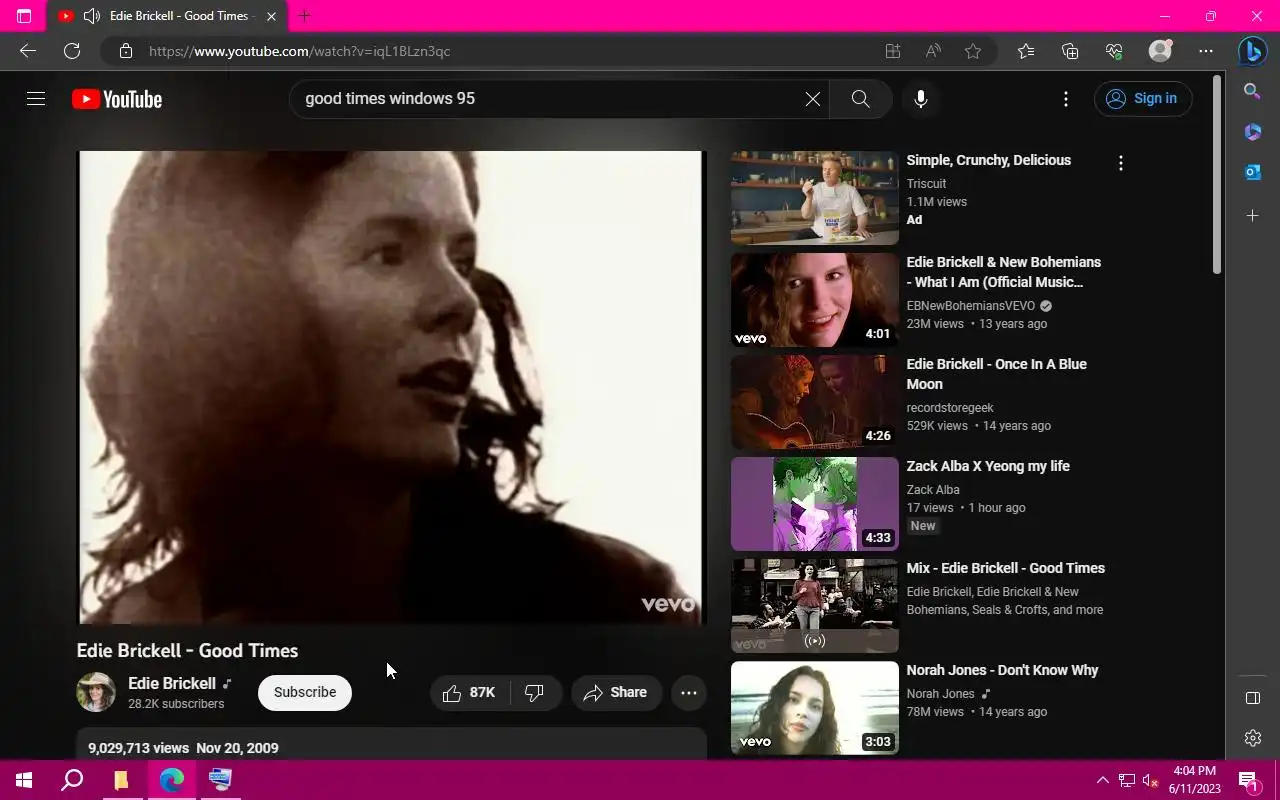Toggle the Edge sidebar visibility button
Viewport: 1280px width, 800px height.
(1252, 698)
